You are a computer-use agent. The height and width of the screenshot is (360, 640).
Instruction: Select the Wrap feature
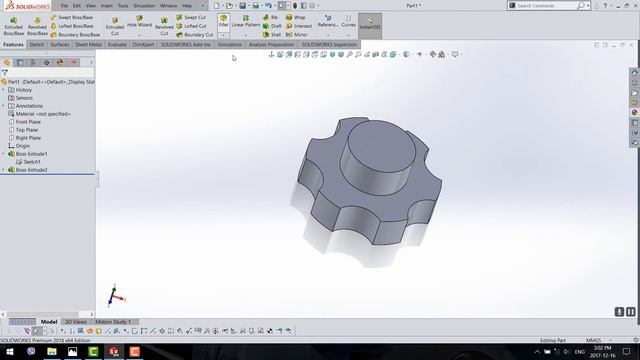[x=296, y=18]
